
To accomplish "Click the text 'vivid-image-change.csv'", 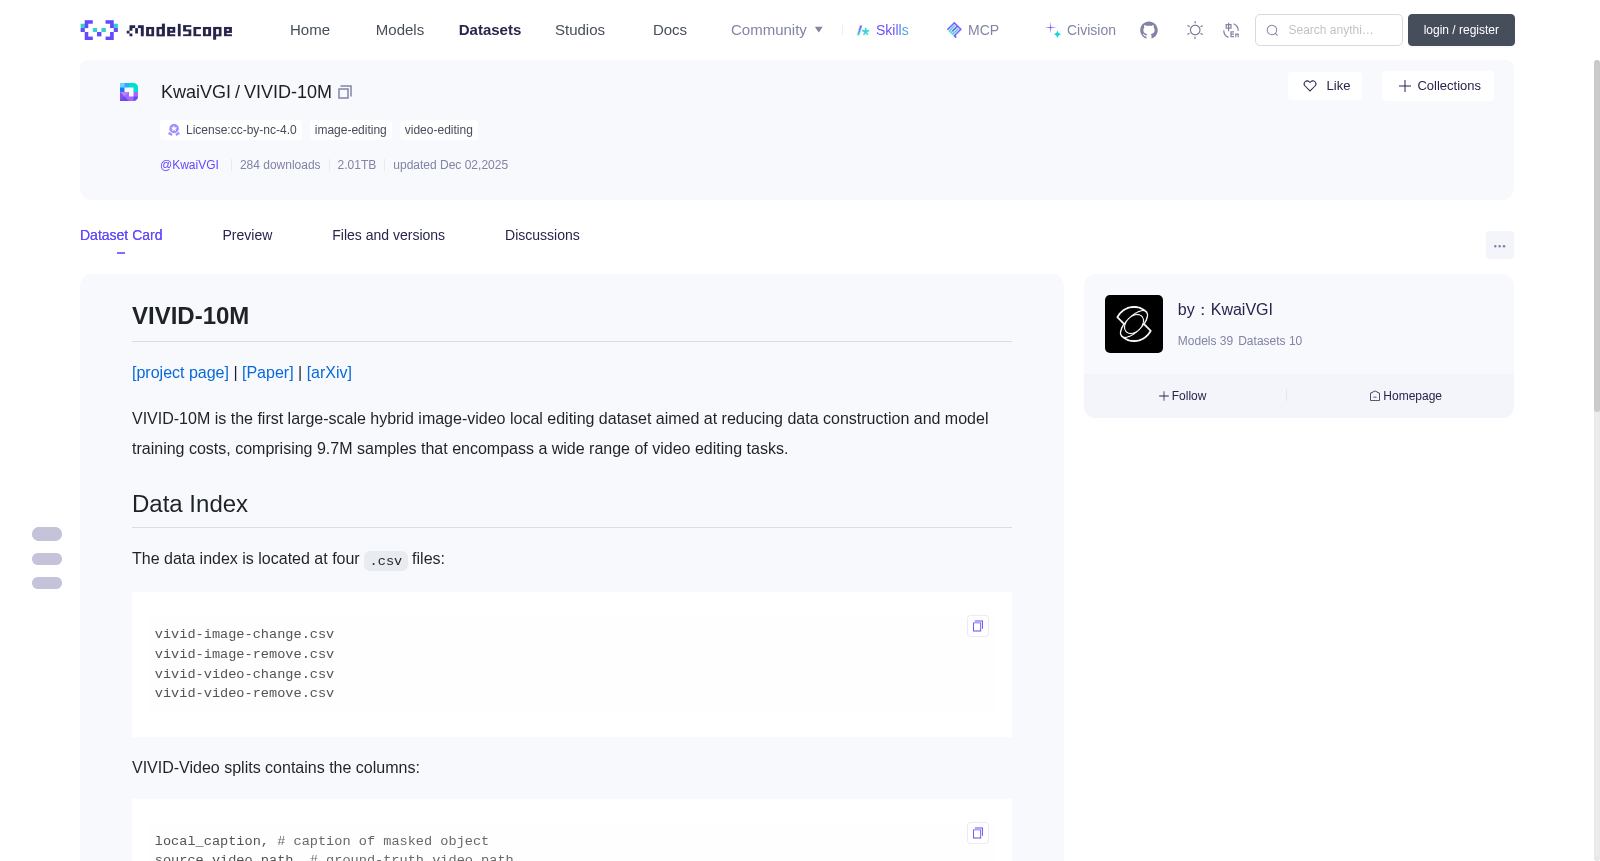I will tap(244, 634).
